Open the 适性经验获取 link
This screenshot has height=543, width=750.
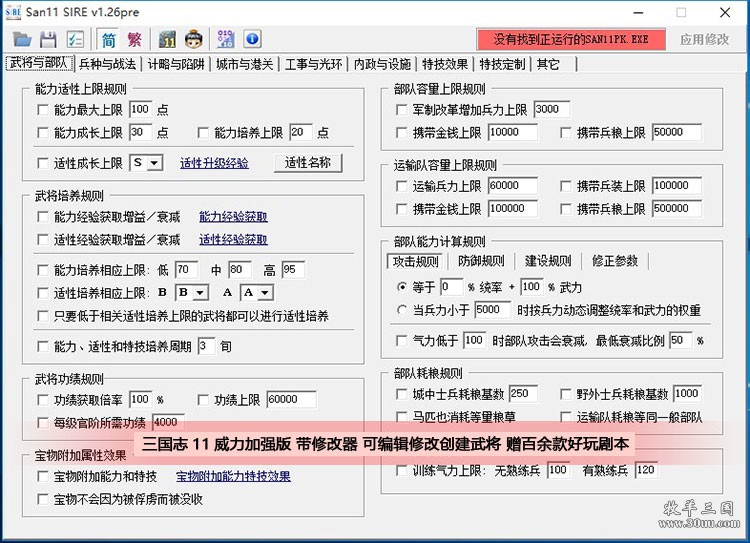pyautogui.click(x=233, y=240)
